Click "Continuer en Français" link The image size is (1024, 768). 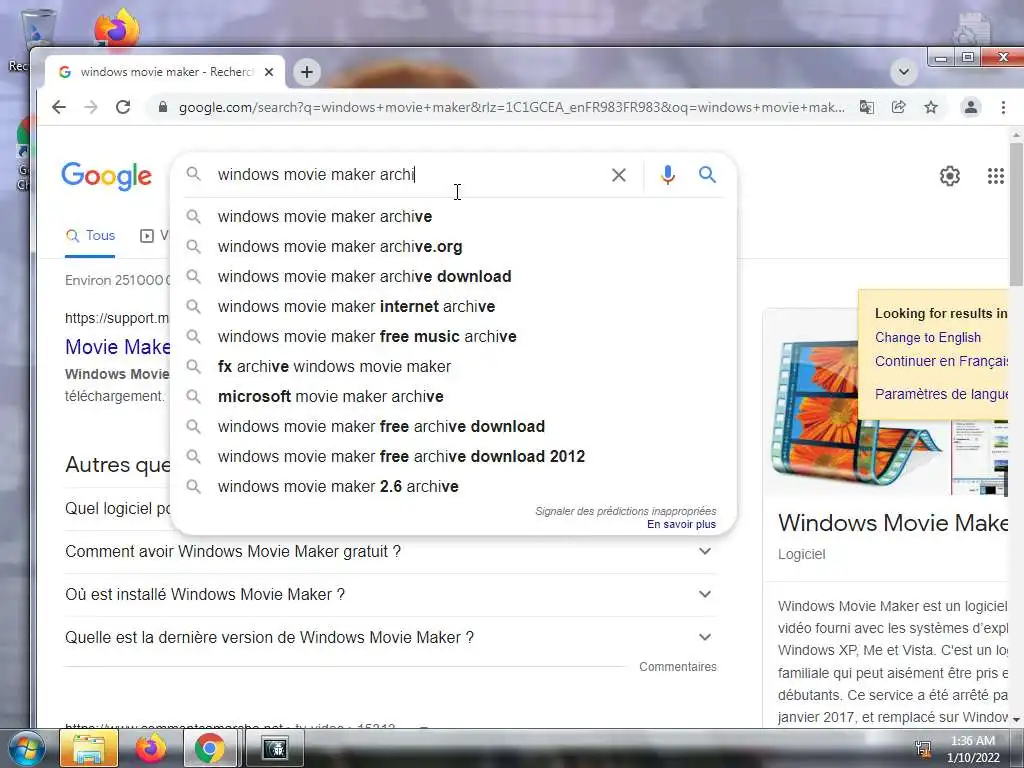point(941,361)
